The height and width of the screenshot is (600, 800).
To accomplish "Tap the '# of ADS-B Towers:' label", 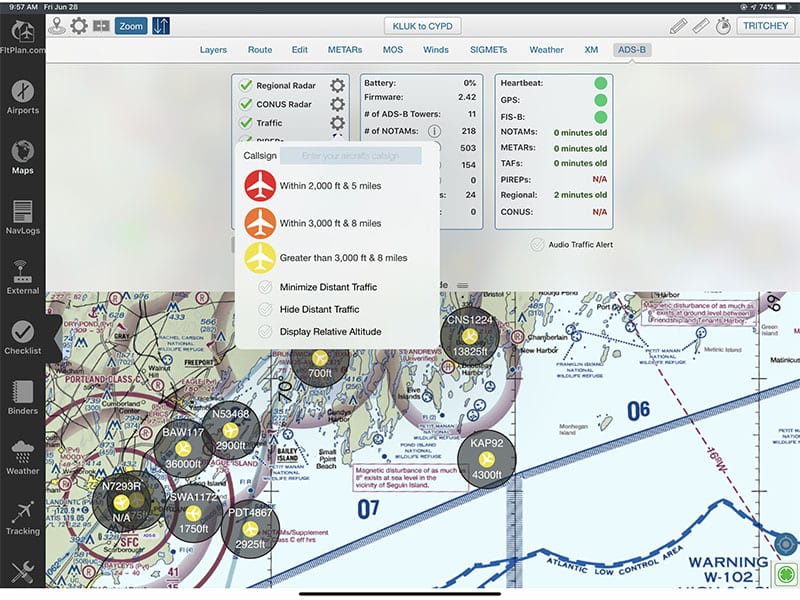I will (x=402, y=114).
